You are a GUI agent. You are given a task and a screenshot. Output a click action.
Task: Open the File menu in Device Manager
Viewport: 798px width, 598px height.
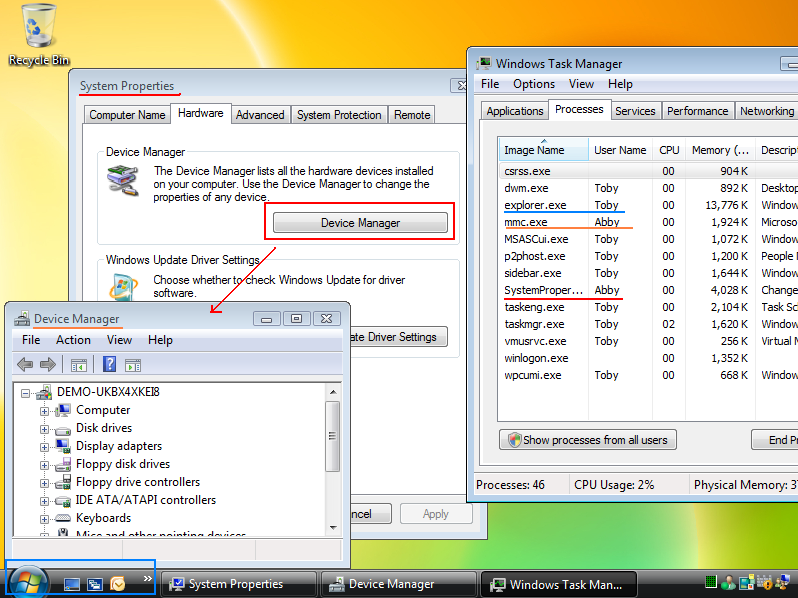[x=31, y=340]
